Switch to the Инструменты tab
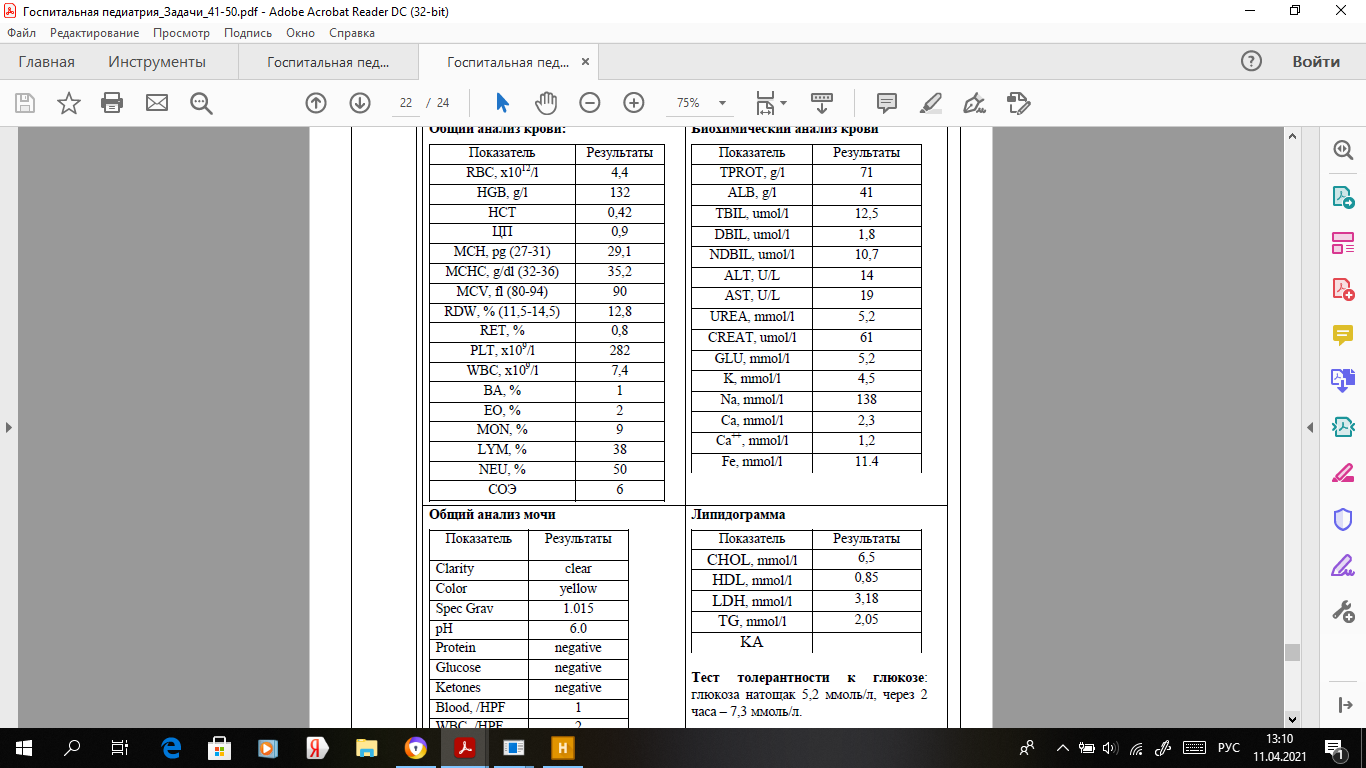This screenshot has height=768, width=1366. pos(157,62)
